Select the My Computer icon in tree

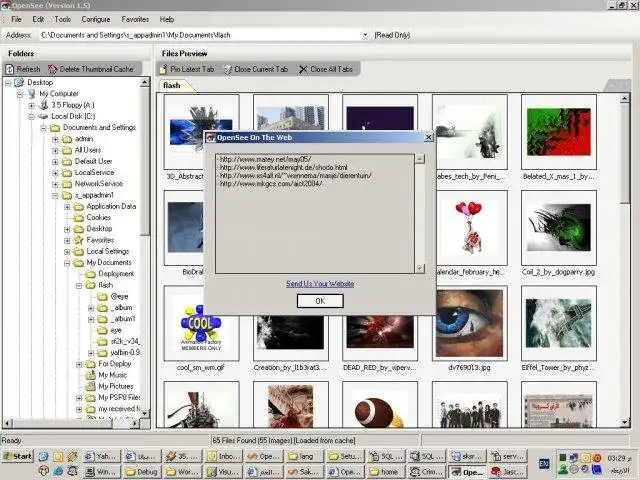click(32, 93)
